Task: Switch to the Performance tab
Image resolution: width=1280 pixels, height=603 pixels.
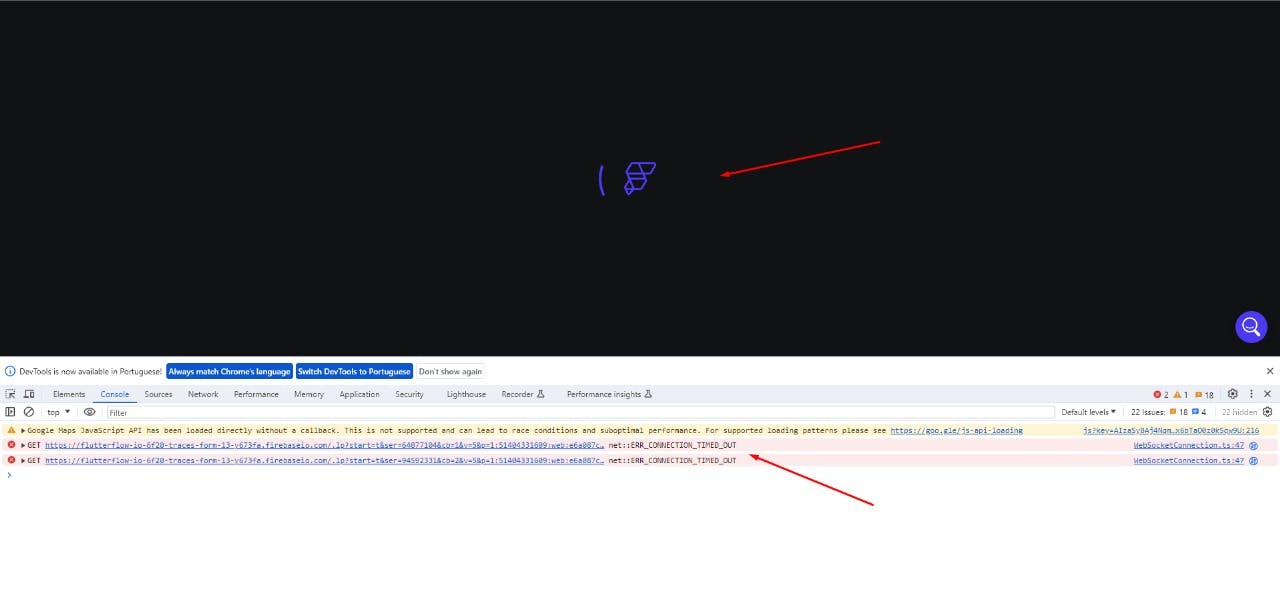Action: click(256, 394)
